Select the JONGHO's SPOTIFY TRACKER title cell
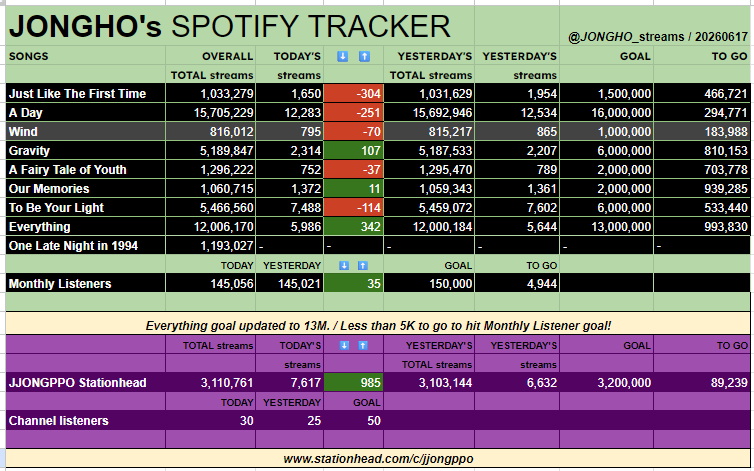 click(x=240, y=26)
